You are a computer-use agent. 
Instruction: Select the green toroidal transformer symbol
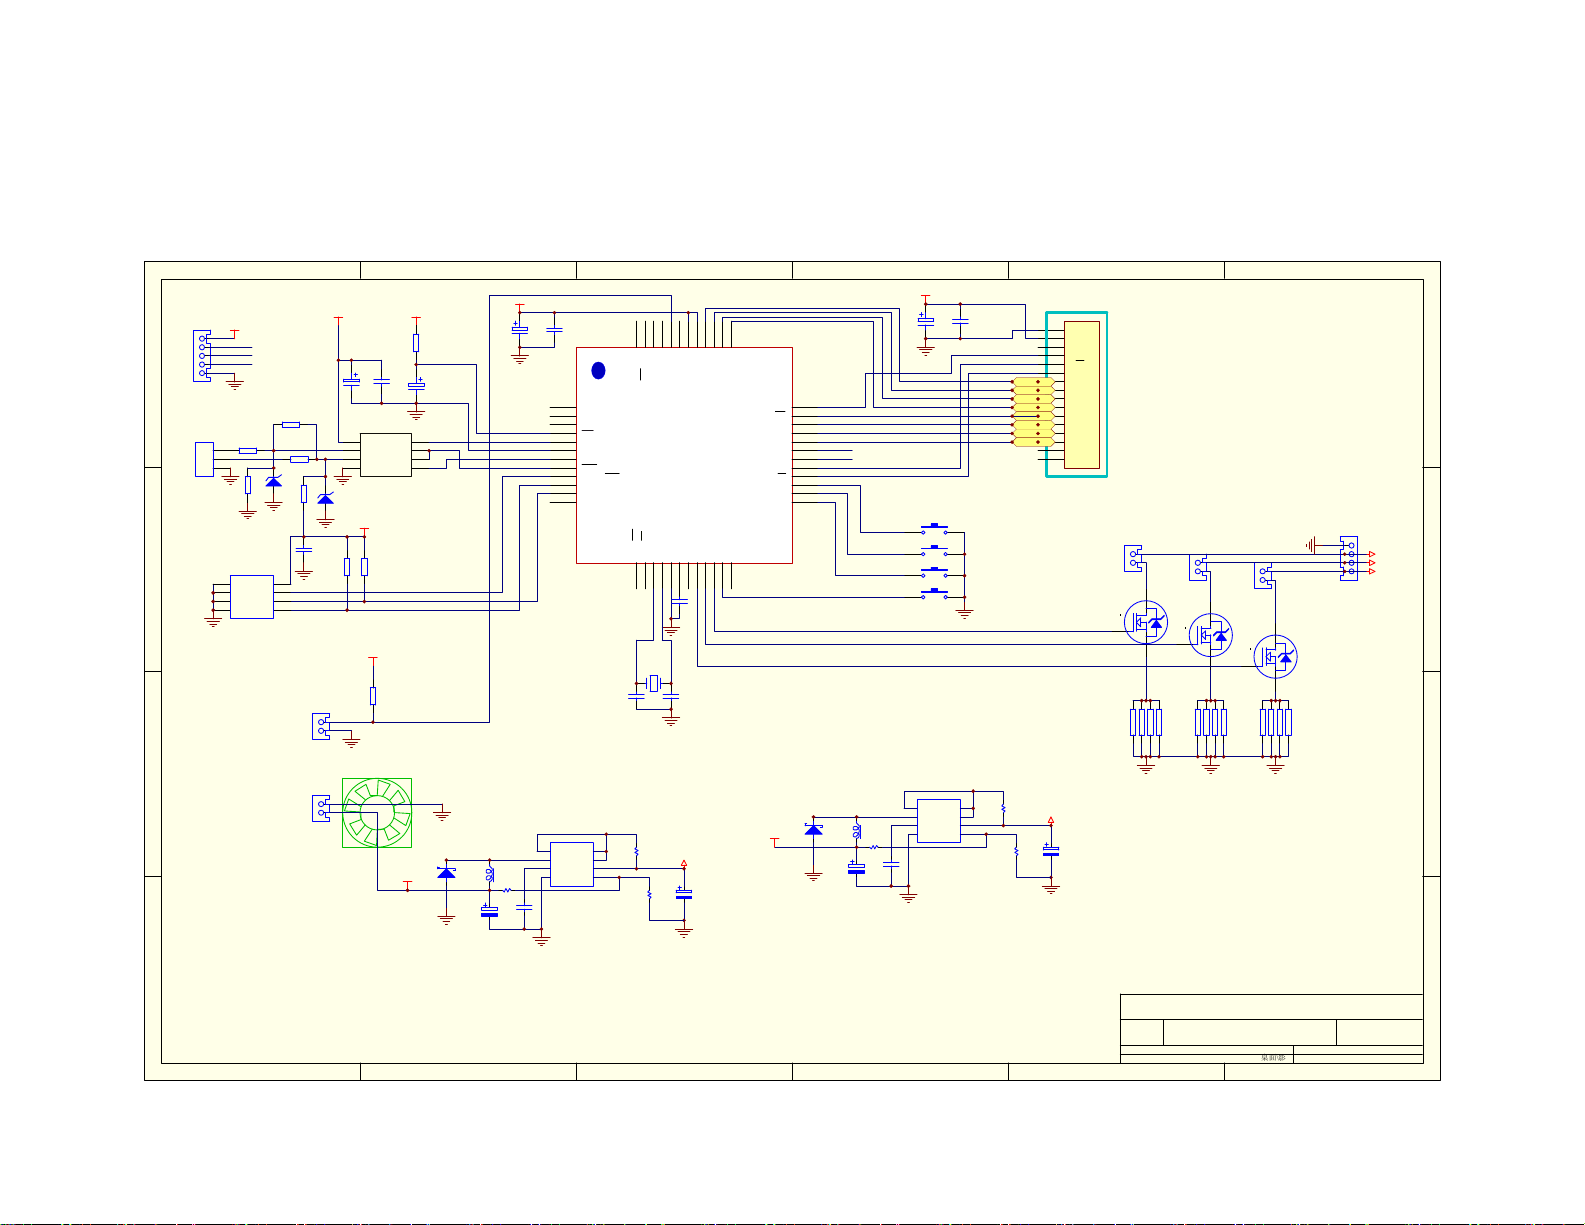(x=377, y=813)
